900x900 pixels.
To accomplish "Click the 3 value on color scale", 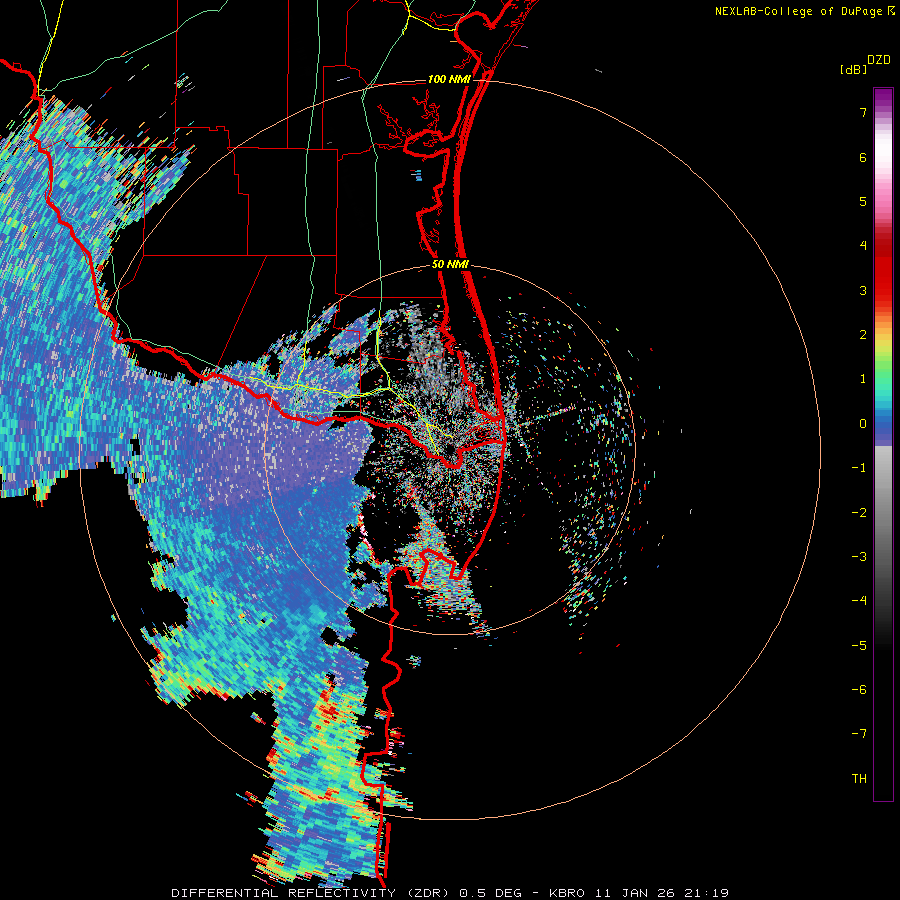I will coord(863,290).
